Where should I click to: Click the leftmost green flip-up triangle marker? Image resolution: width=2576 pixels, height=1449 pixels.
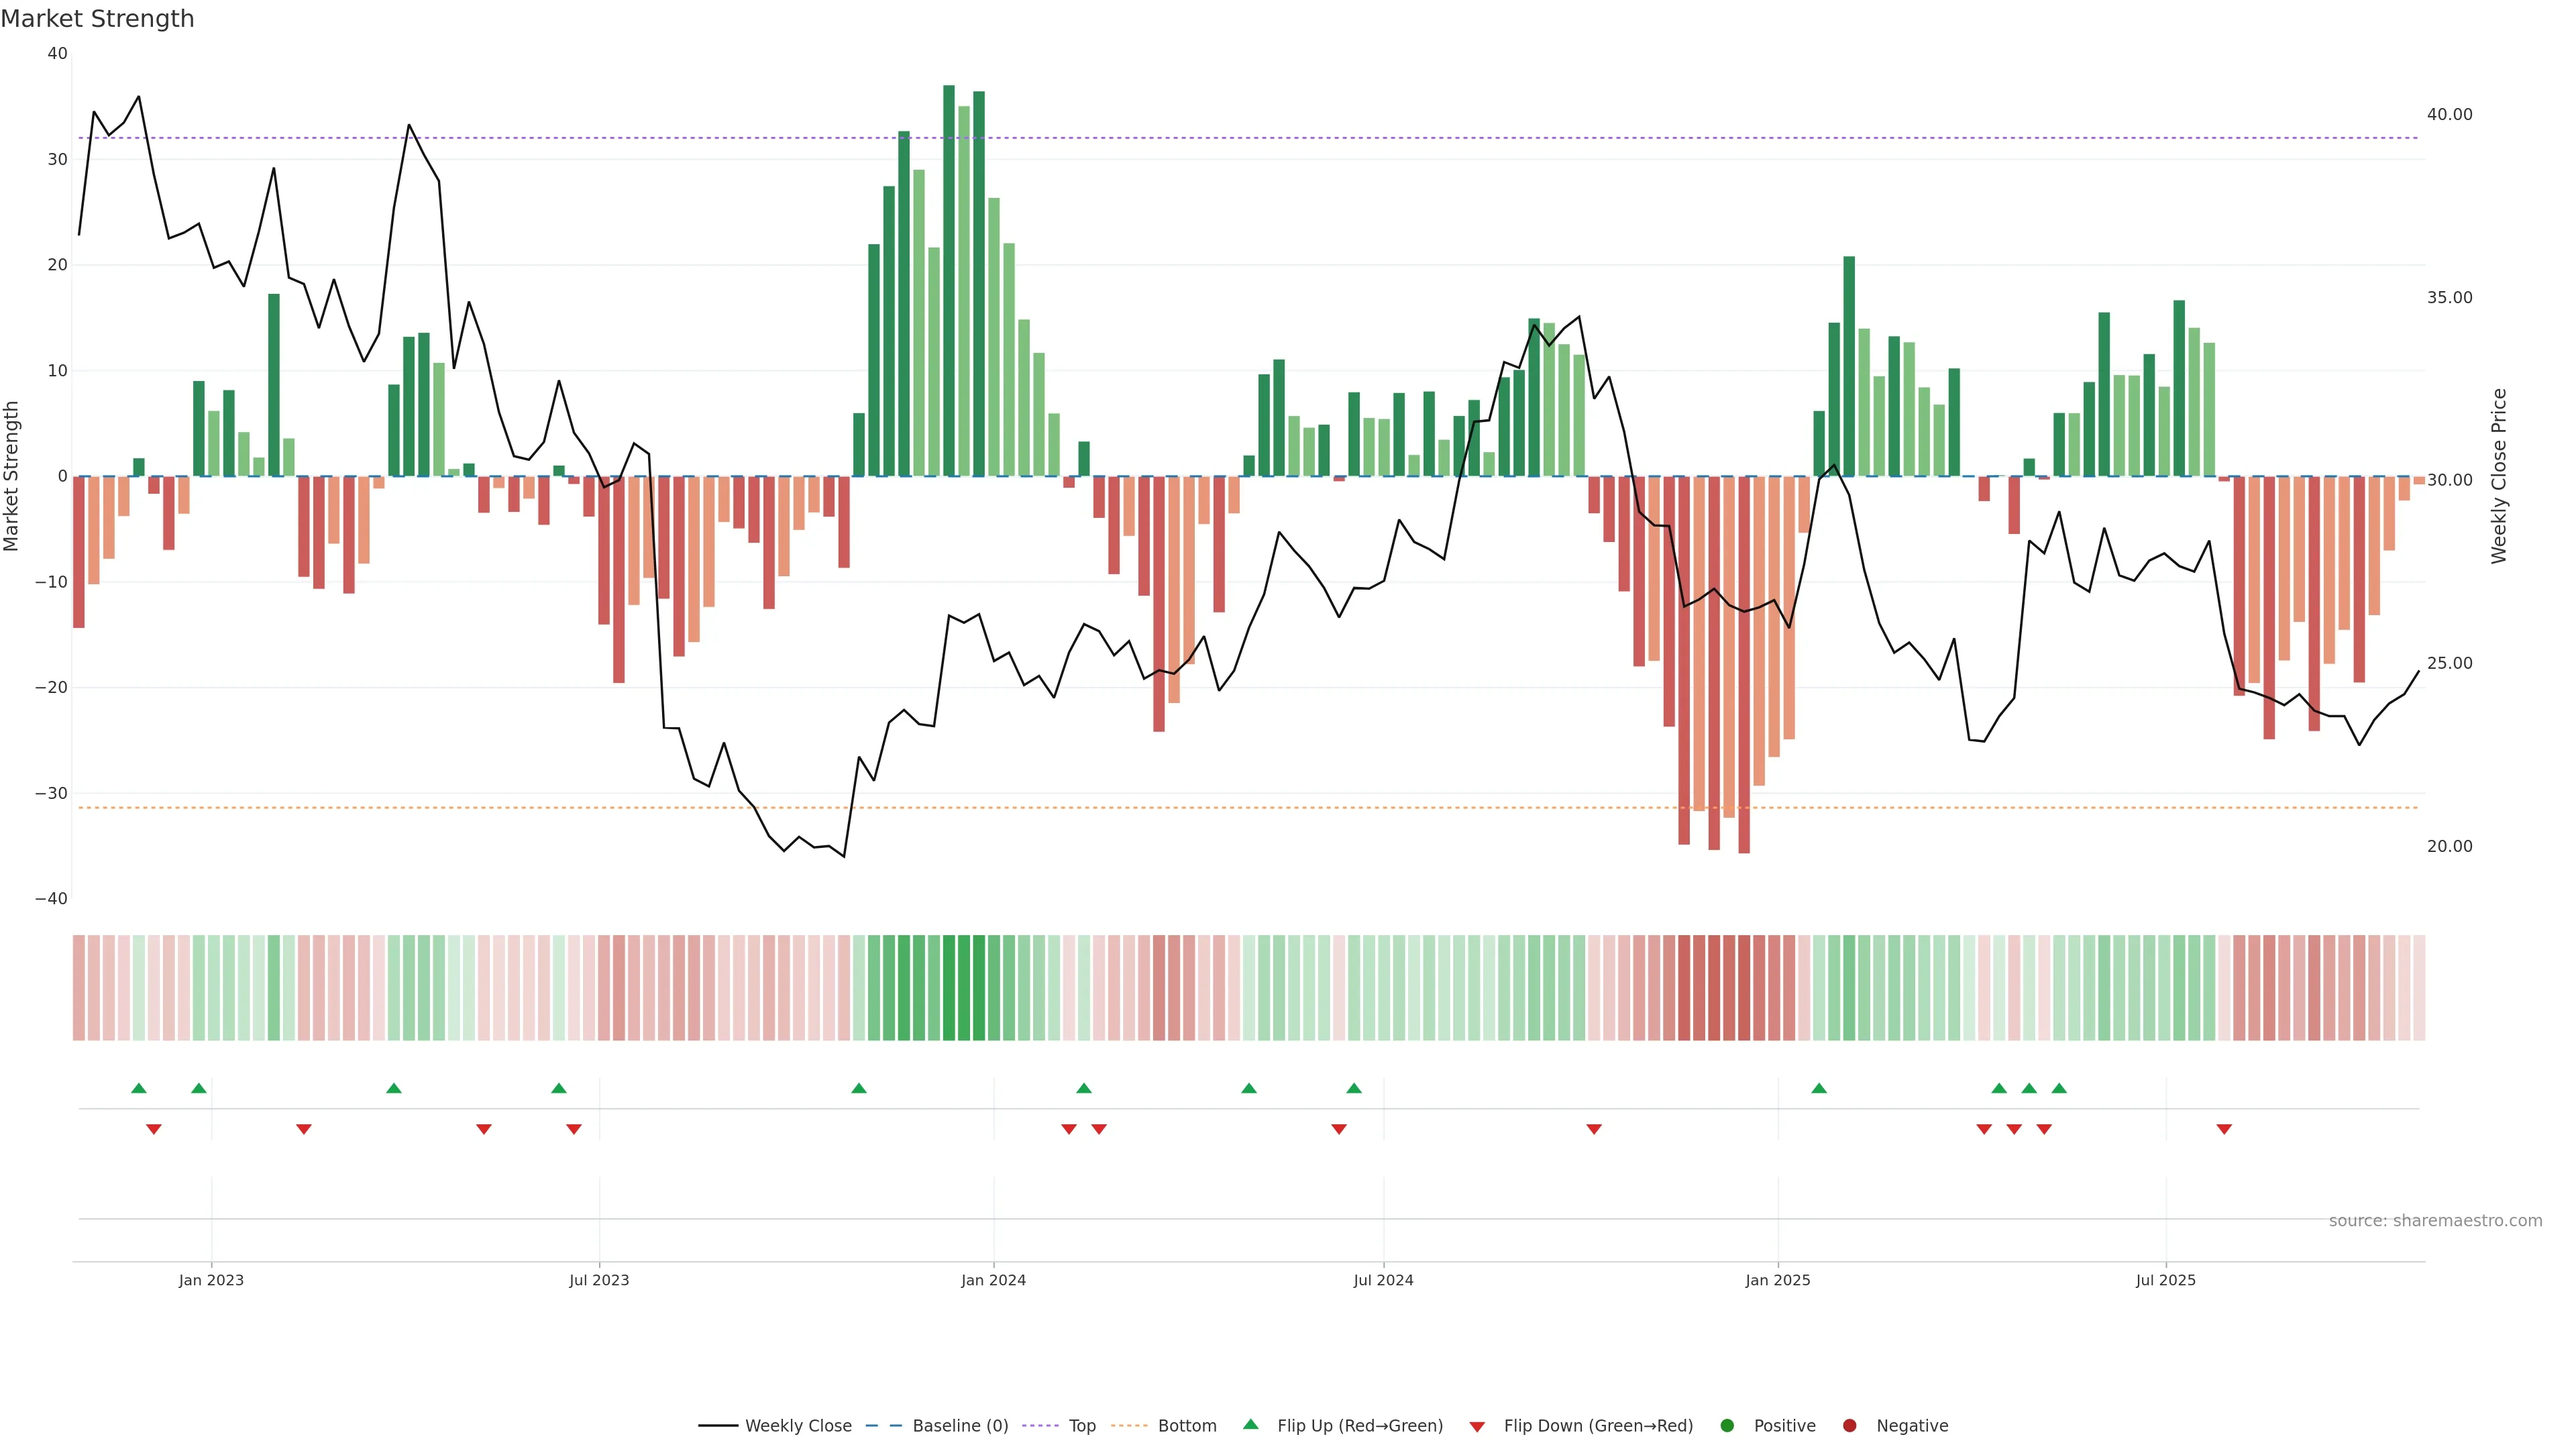[139, 1088]
